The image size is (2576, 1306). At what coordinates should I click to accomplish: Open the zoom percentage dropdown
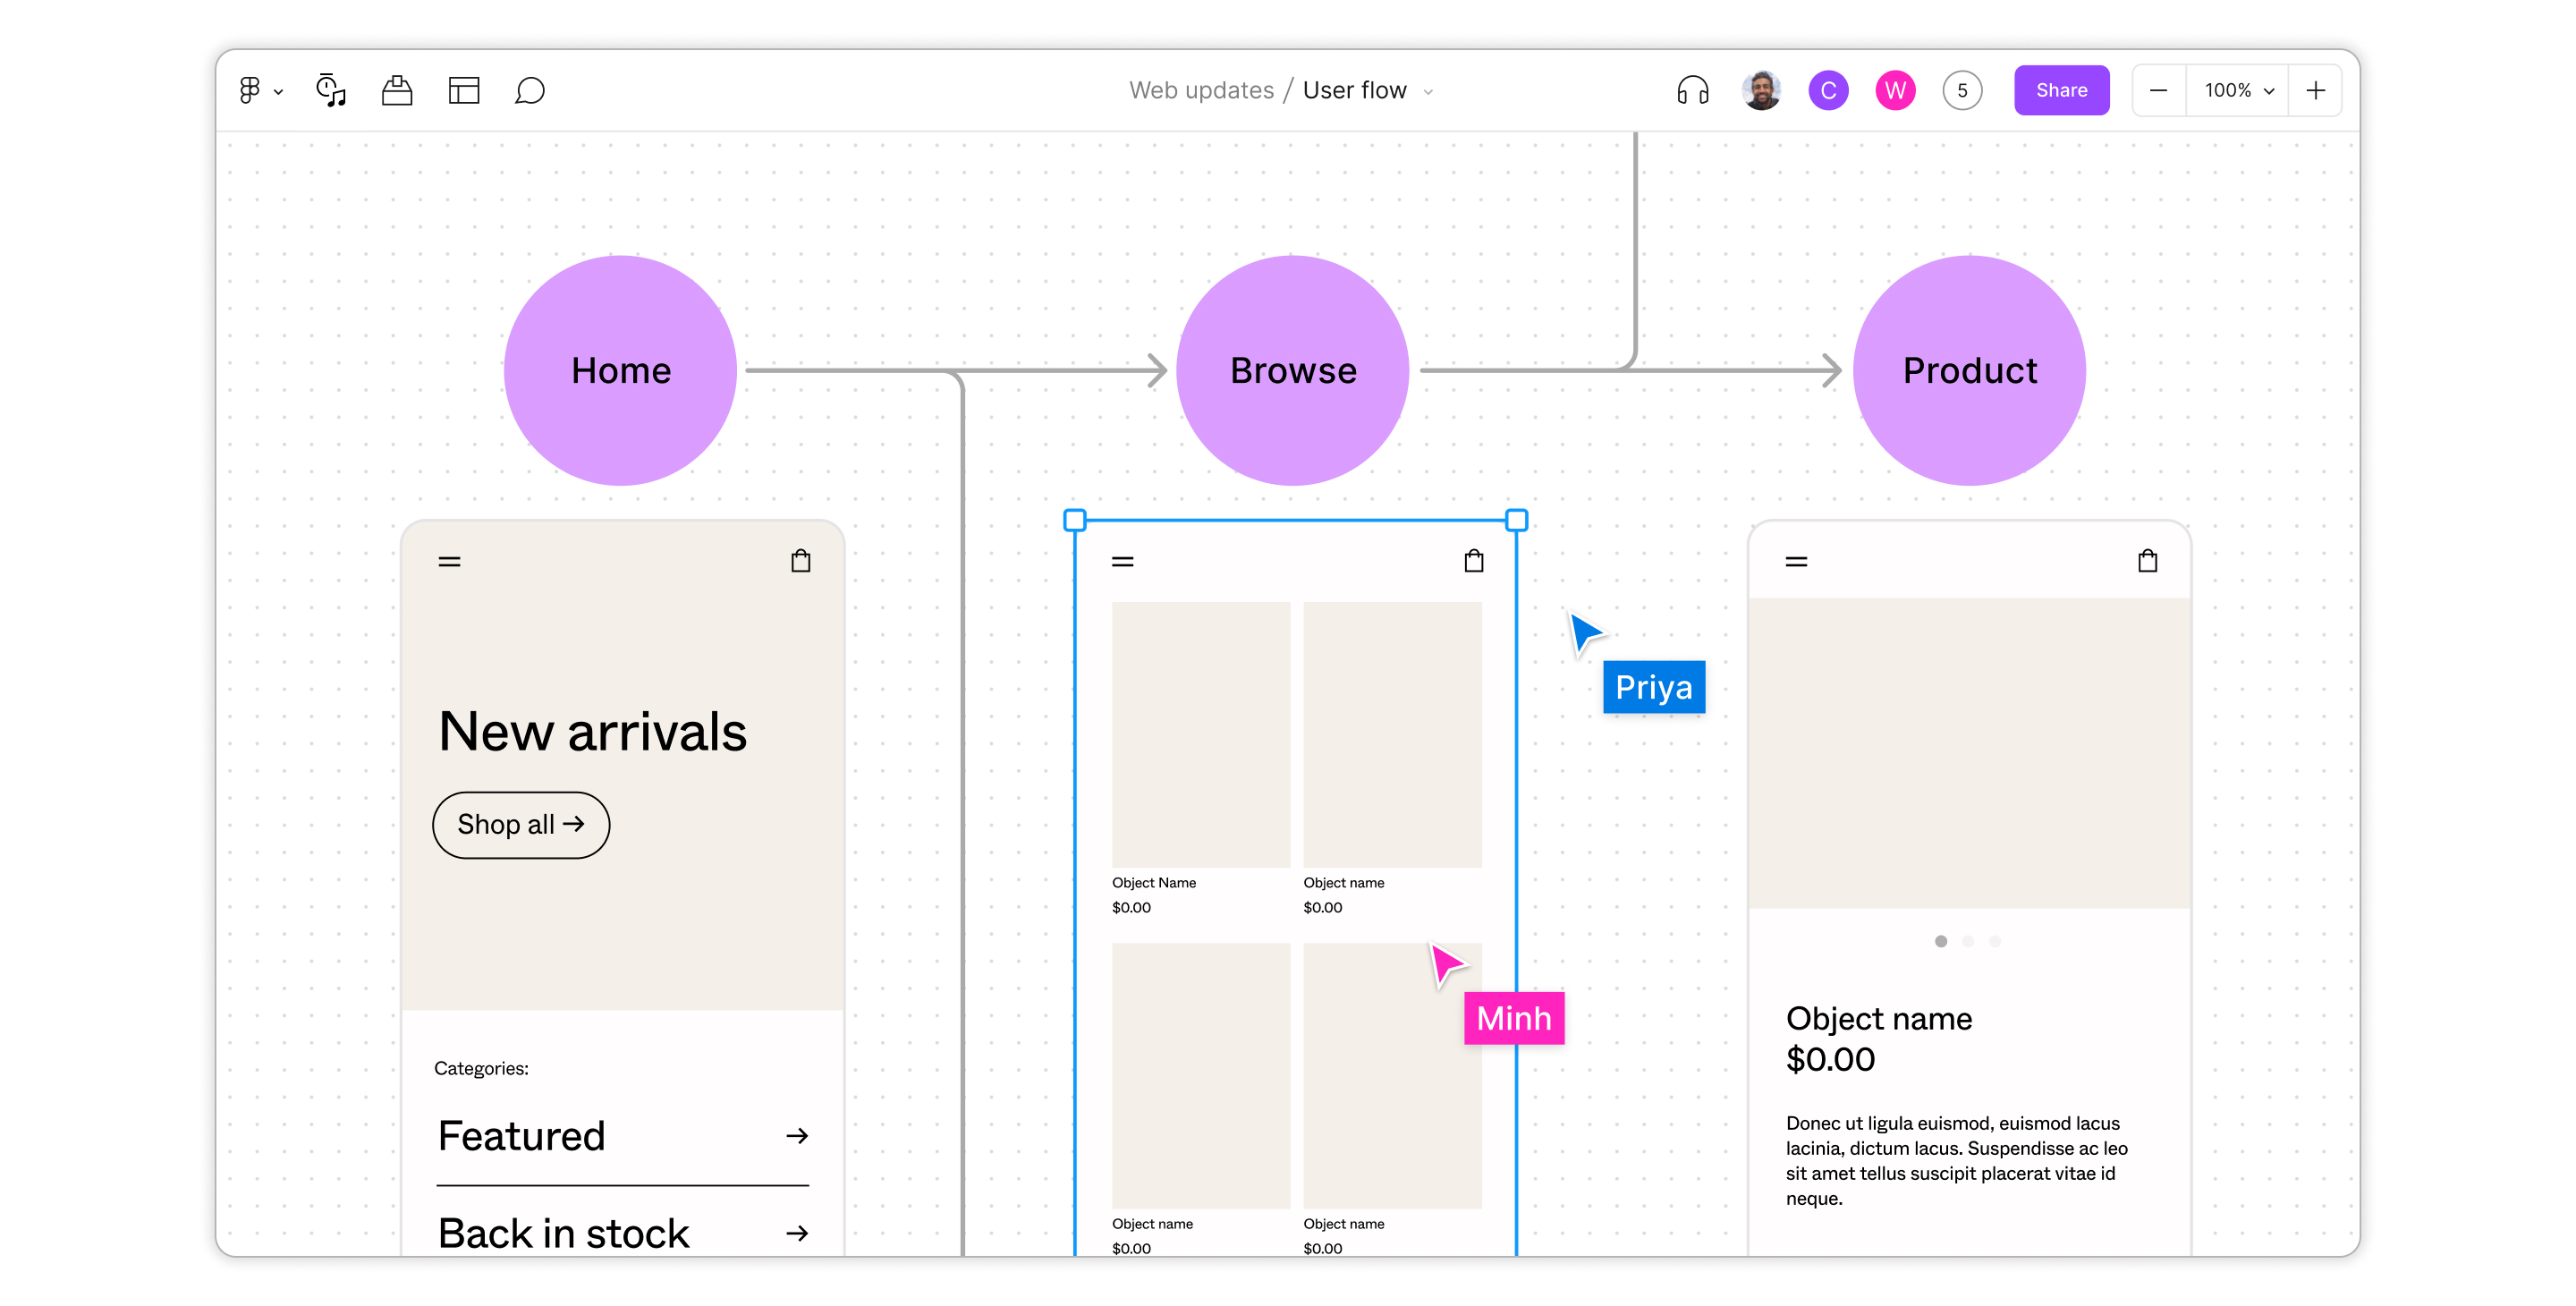2238,90
